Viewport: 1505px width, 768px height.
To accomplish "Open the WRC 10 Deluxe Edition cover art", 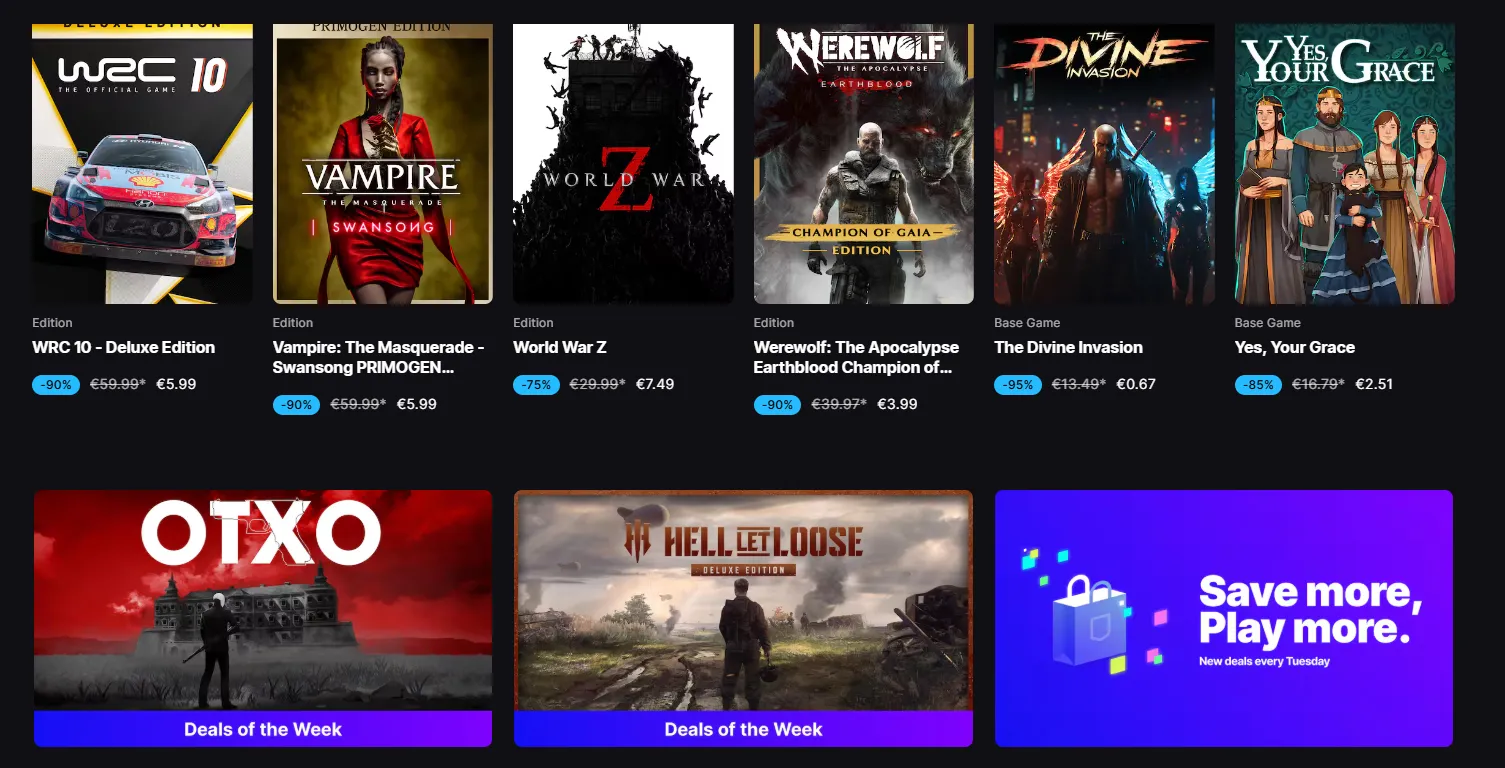I will pos(142,164).
